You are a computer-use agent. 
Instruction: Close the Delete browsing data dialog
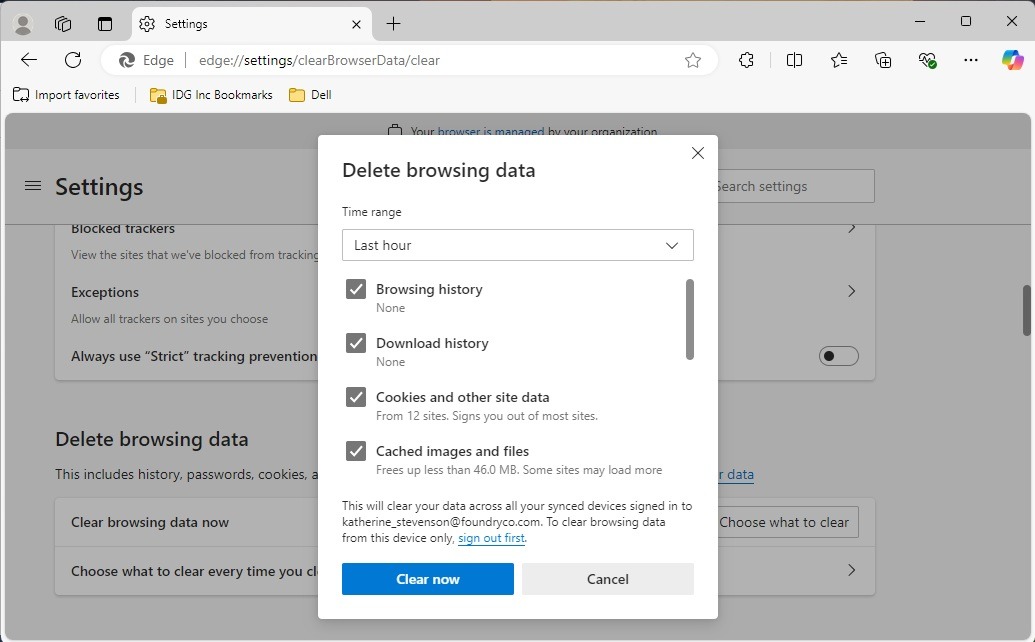(698, 153)
